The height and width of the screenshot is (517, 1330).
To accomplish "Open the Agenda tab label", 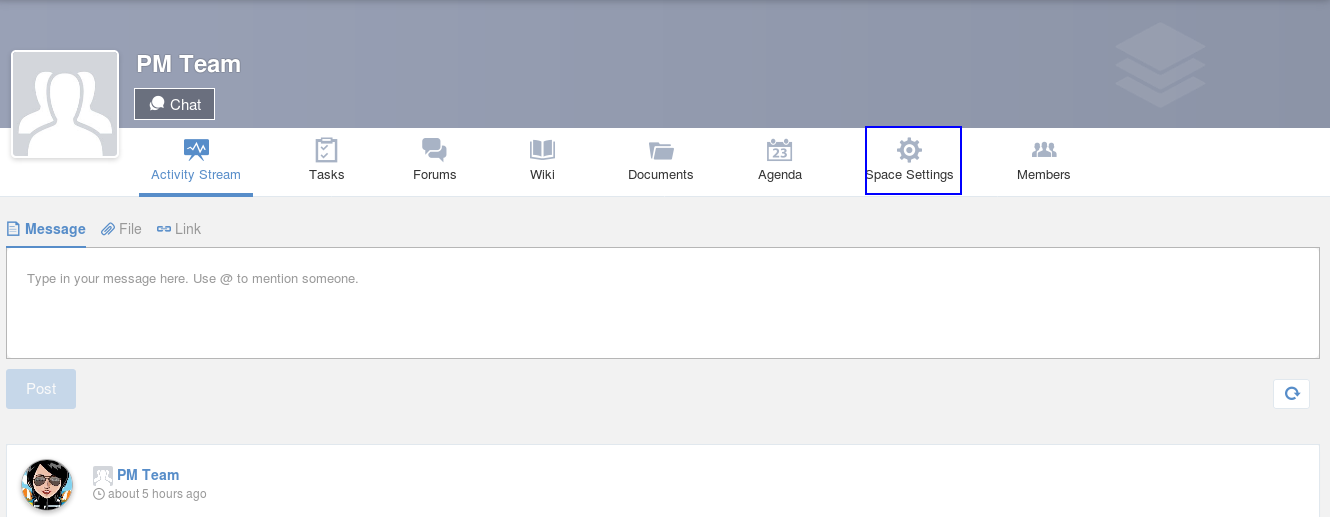I will (x=780, y=175).
